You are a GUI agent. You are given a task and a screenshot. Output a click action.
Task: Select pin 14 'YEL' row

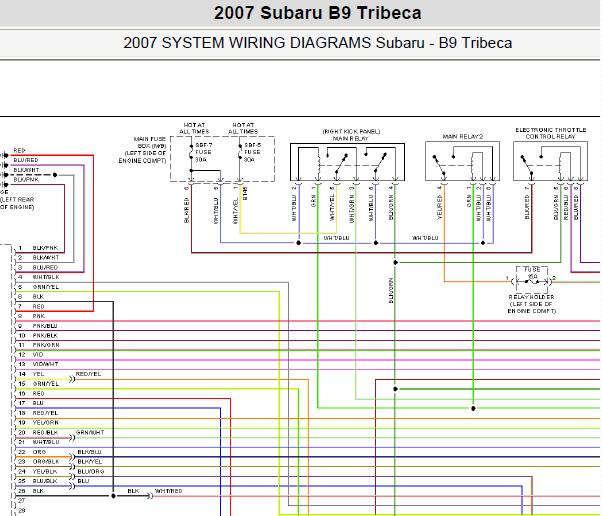pos(31,374)
